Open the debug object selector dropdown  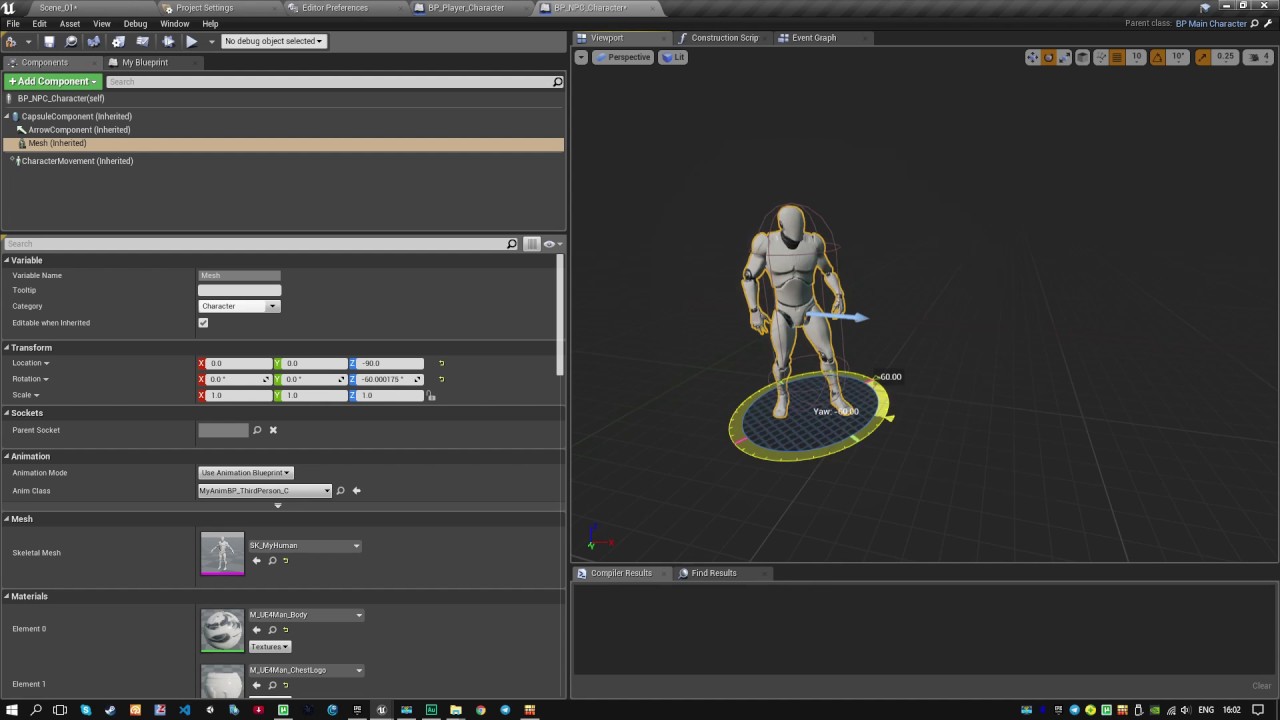click(x=274, y=41)
